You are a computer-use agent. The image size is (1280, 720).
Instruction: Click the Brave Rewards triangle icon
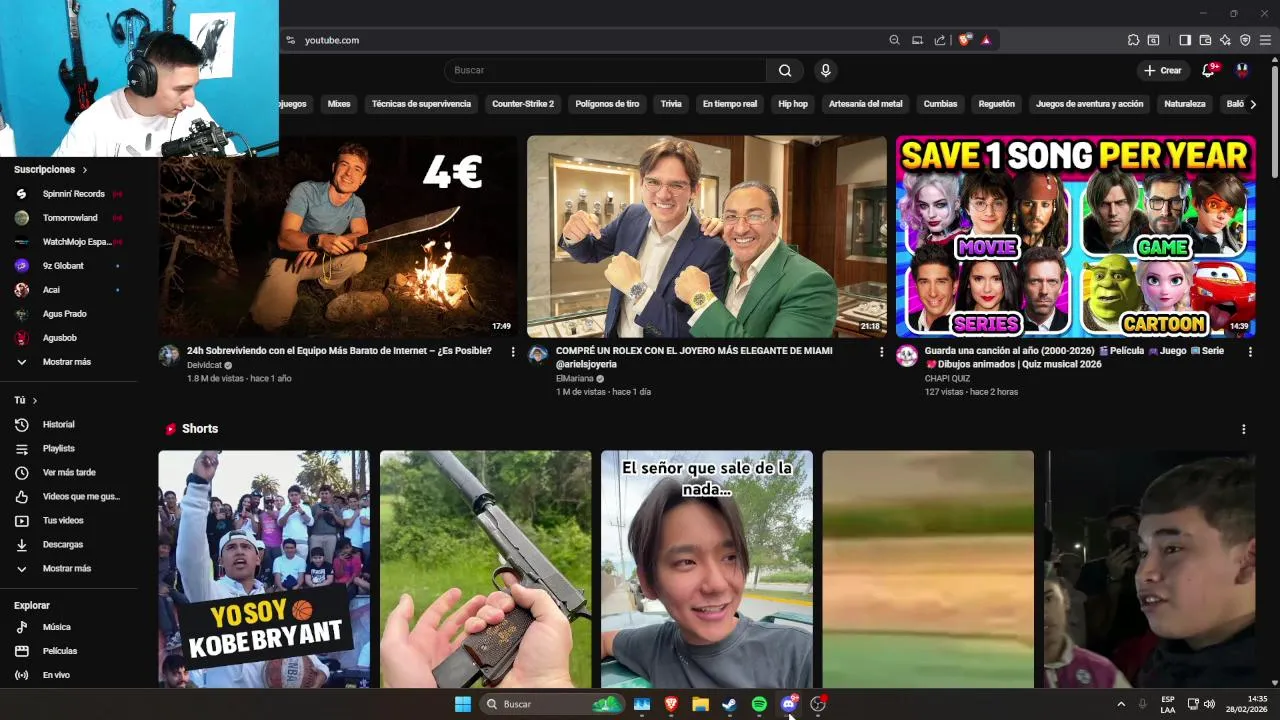click(x=986, y=40)
